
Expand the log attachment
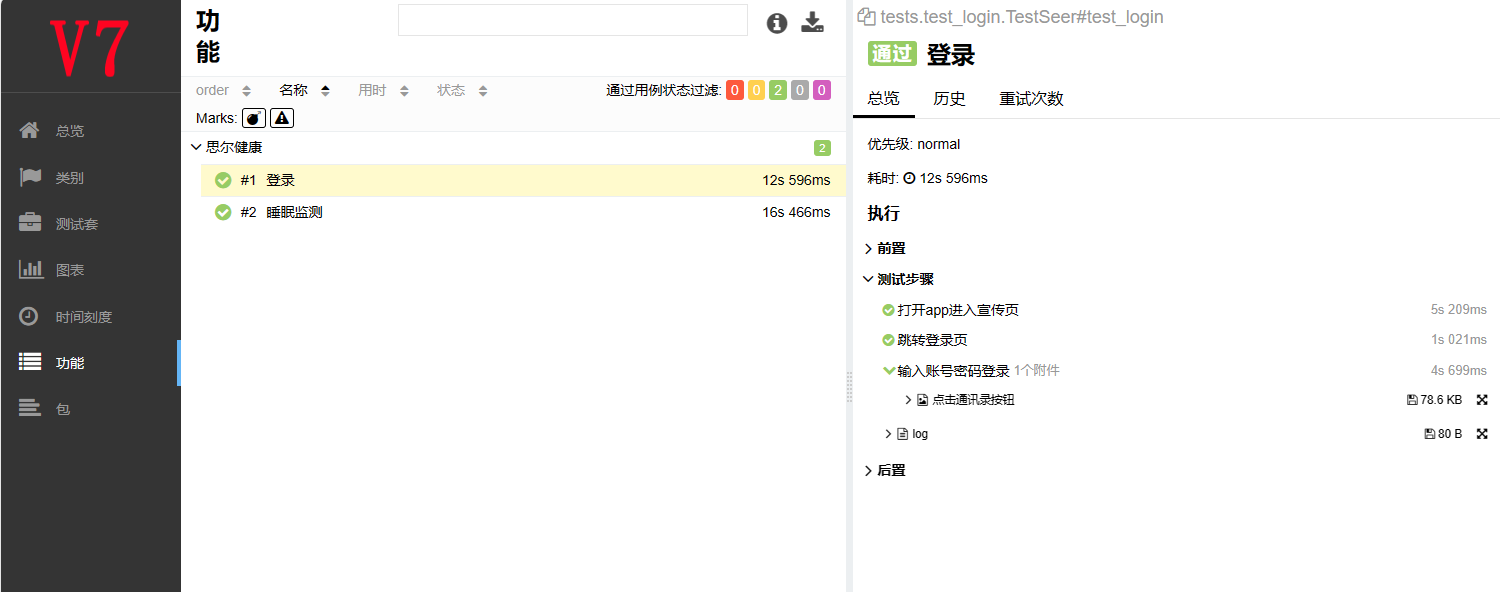coord(888,434)
